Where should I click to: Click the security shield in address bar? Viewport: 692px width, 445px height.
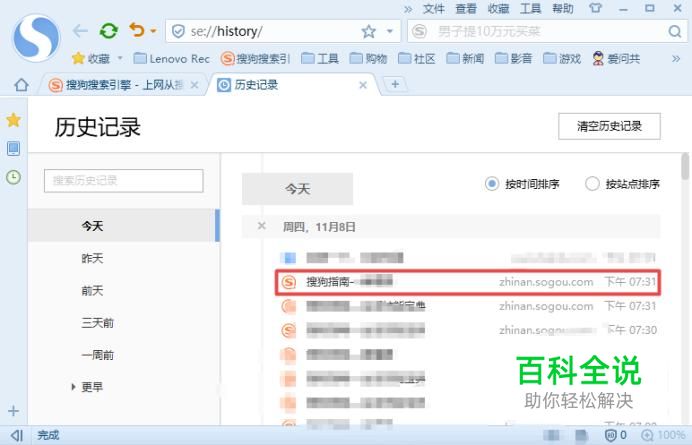(x=178, y=31)
